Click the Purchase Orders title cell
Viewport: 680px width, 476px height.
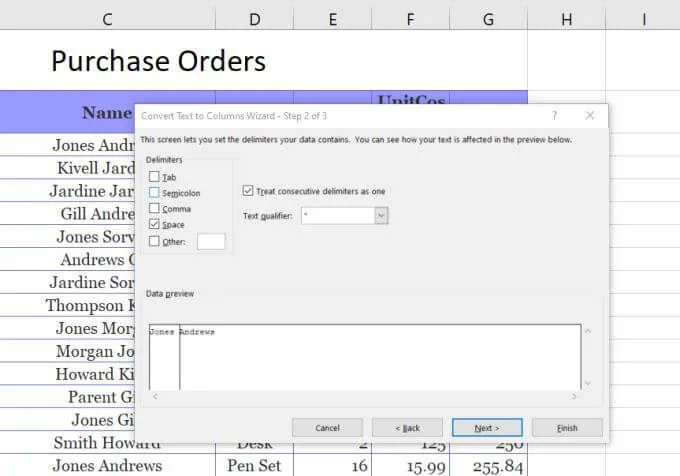[x=158, y=61]
